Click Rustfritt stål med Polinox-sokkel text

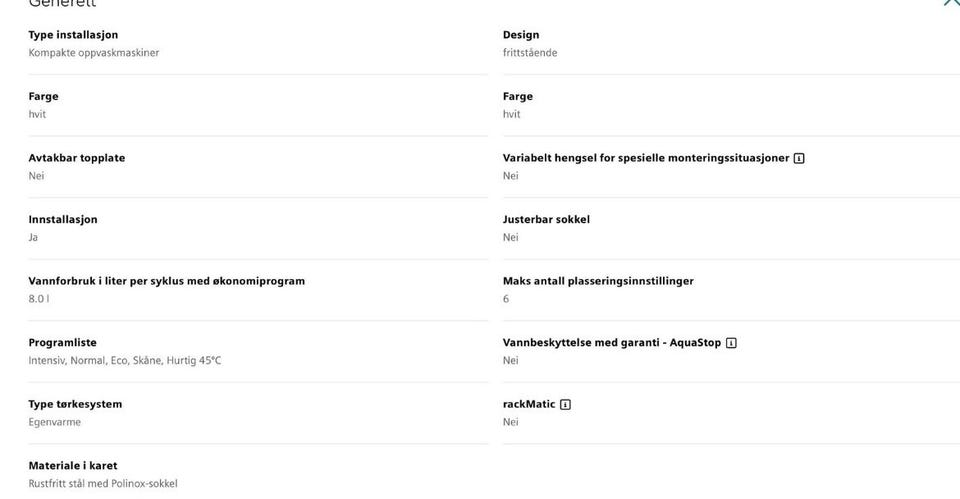(103, 484)
